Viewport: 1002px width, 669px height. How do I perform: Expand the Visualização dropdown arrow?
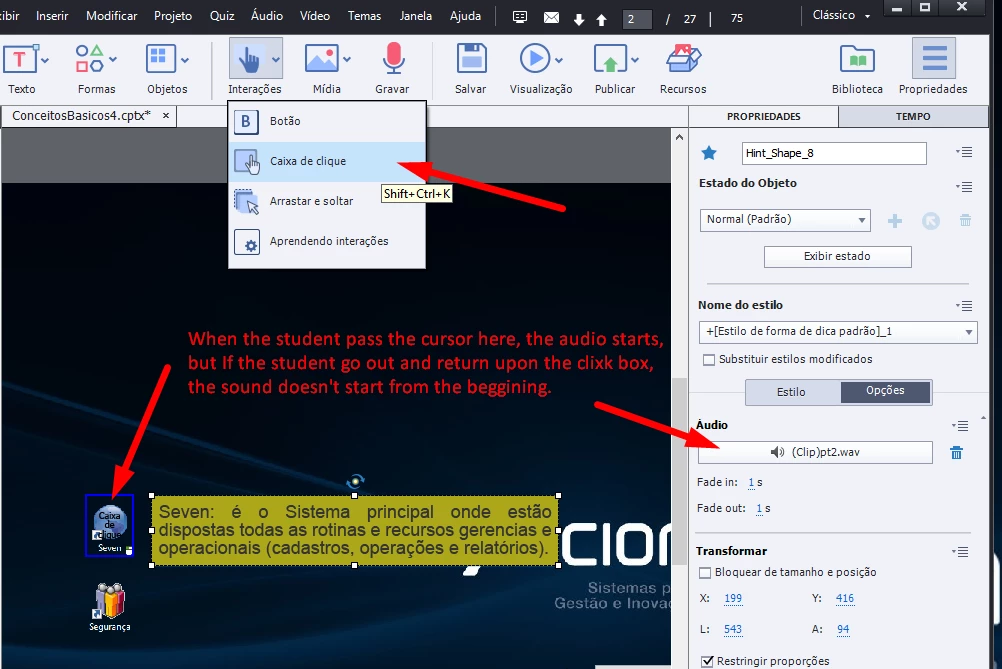[559, 60]
